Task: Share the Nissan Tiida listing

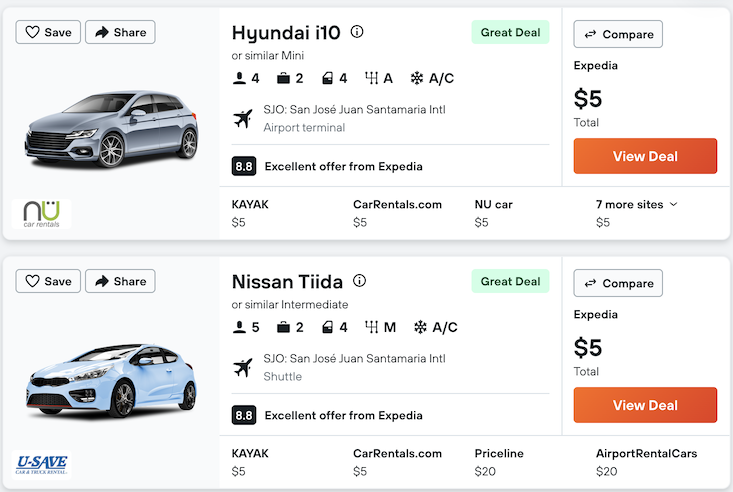Action: pyautogui.click(x=120, y=281)
